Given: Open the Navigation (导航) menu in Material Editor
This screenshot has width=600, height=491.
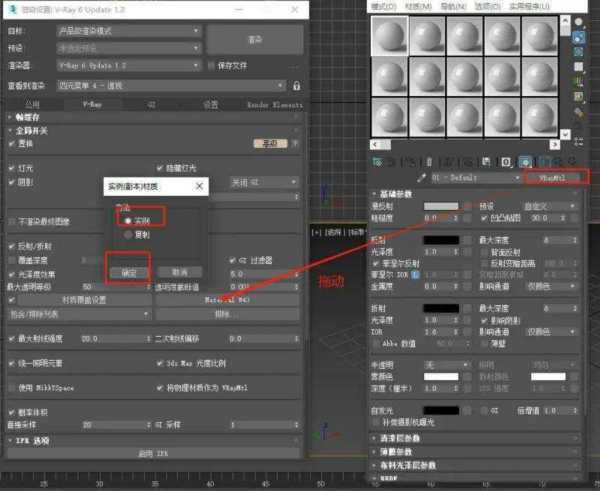Looking at the screenshot, I should 453,6.
